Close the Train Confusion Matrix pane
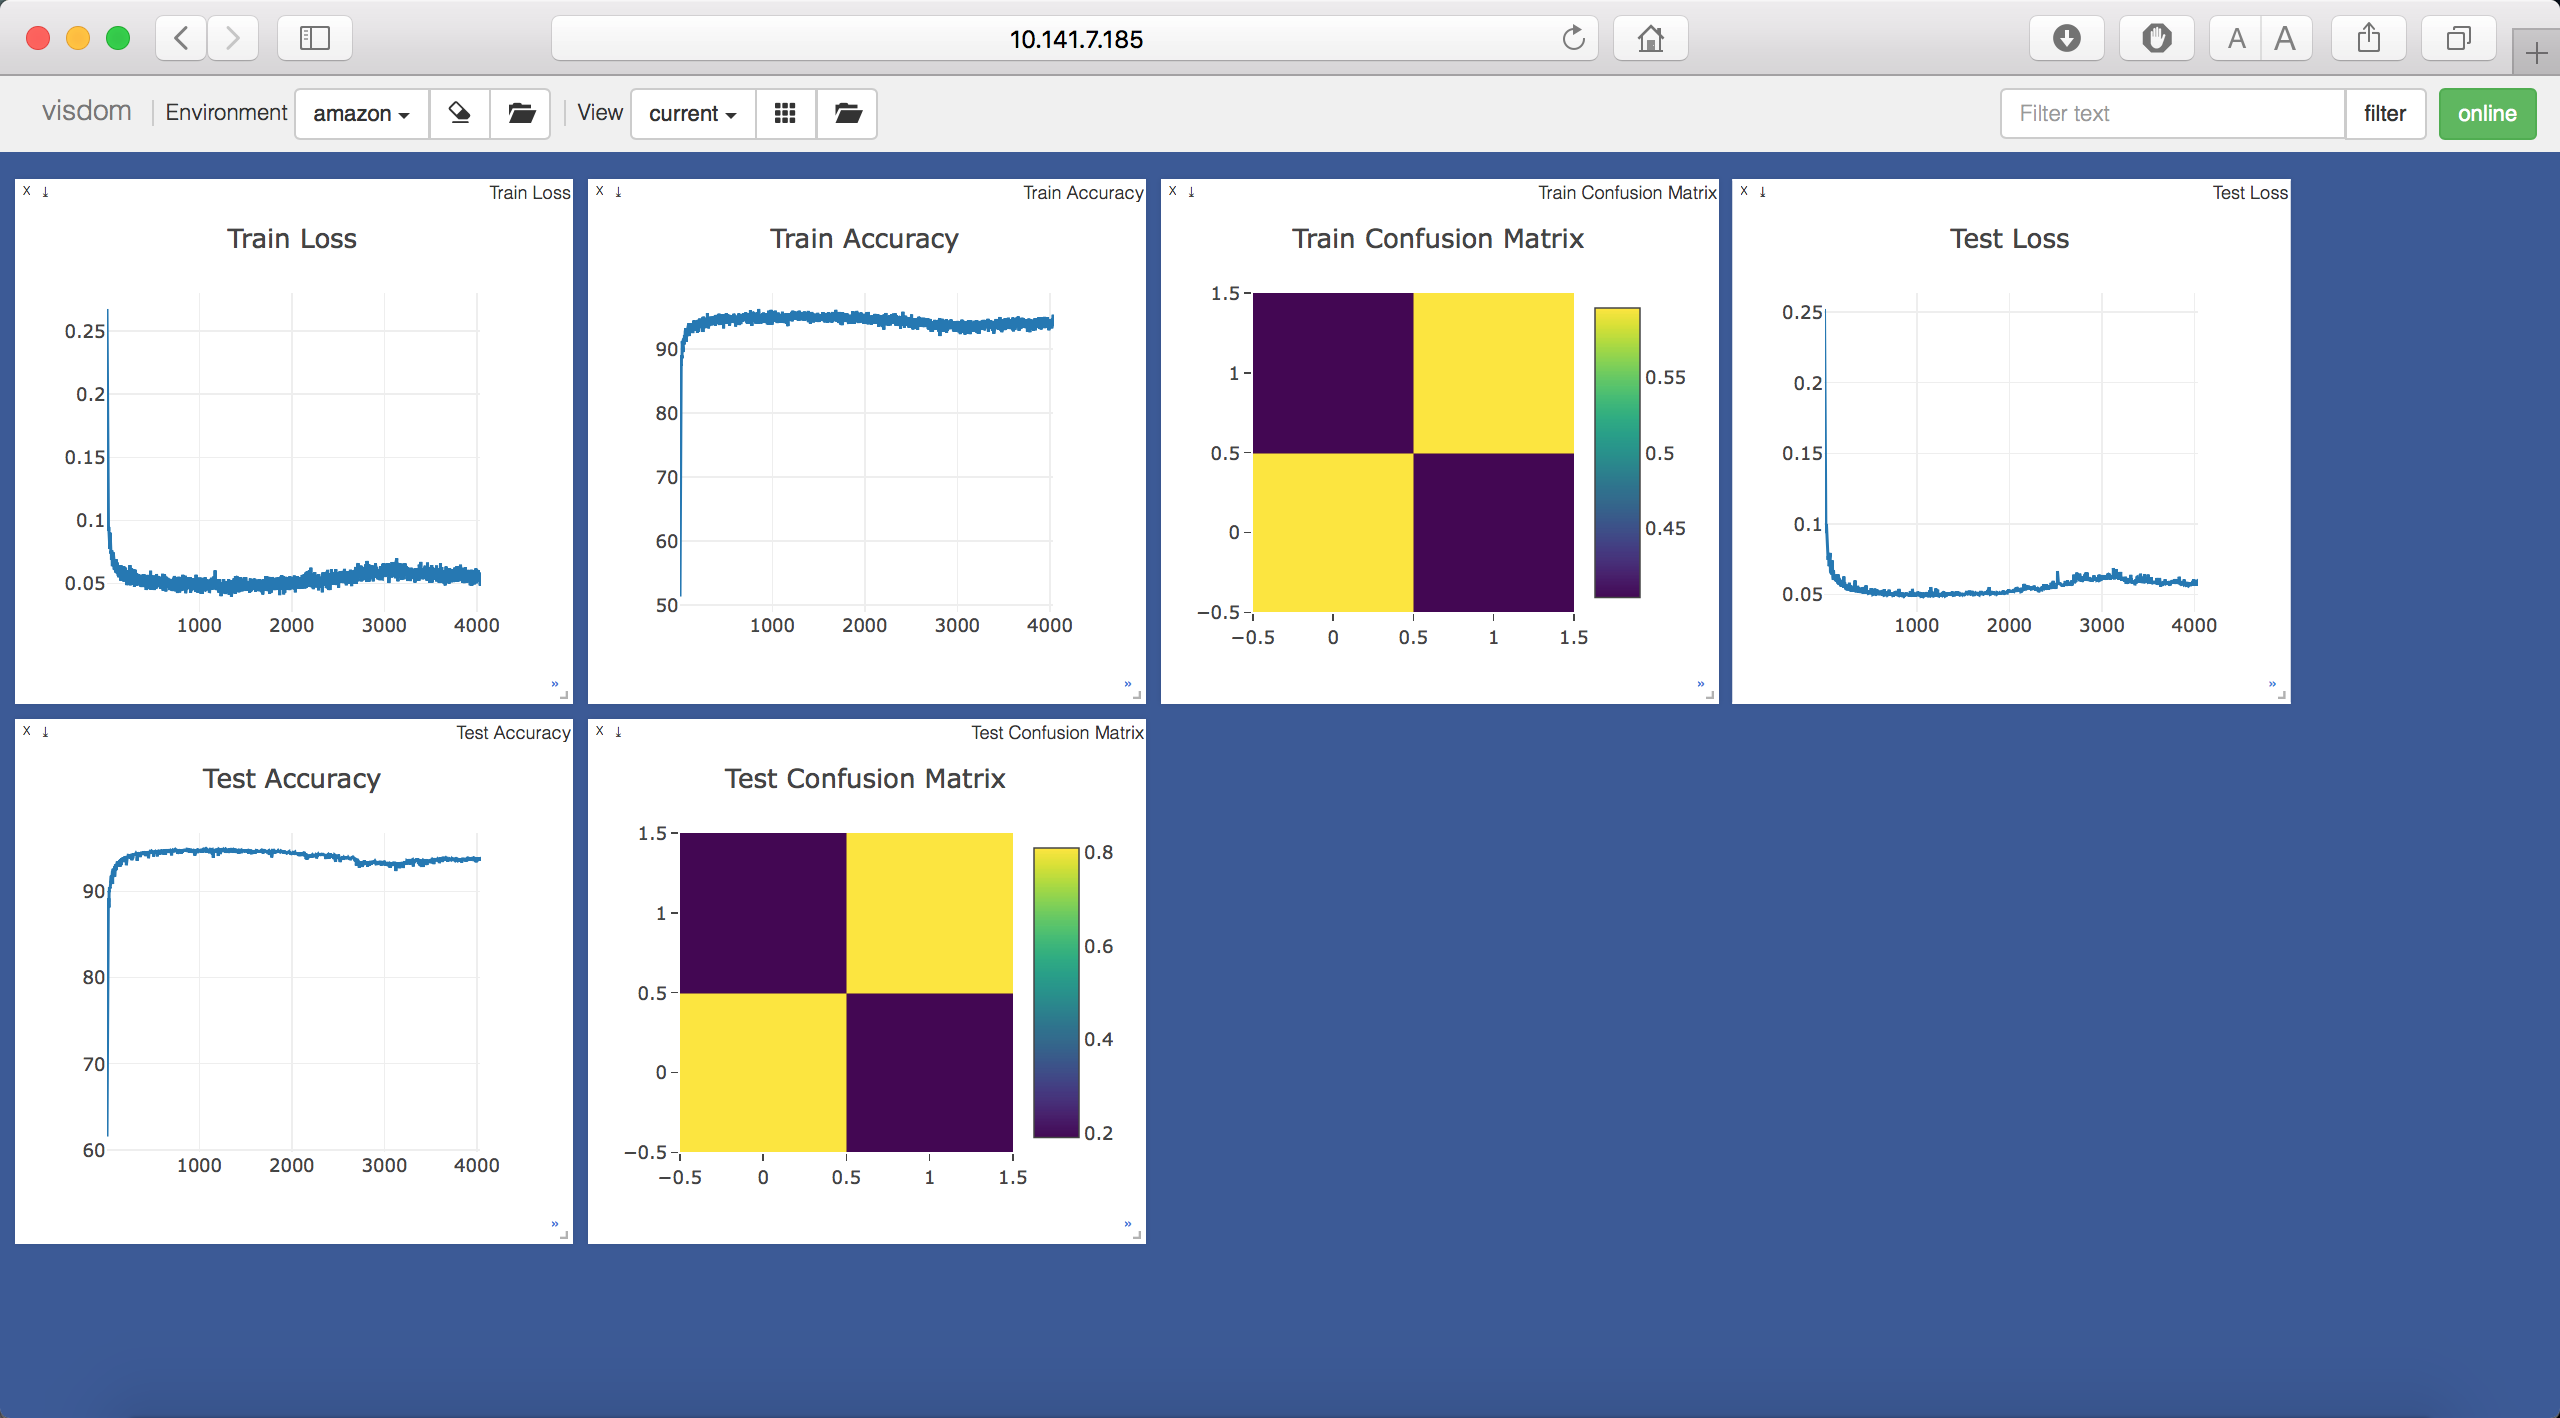The height and width of the screenshot is (1418, 2560). [x=1173, y=191]
